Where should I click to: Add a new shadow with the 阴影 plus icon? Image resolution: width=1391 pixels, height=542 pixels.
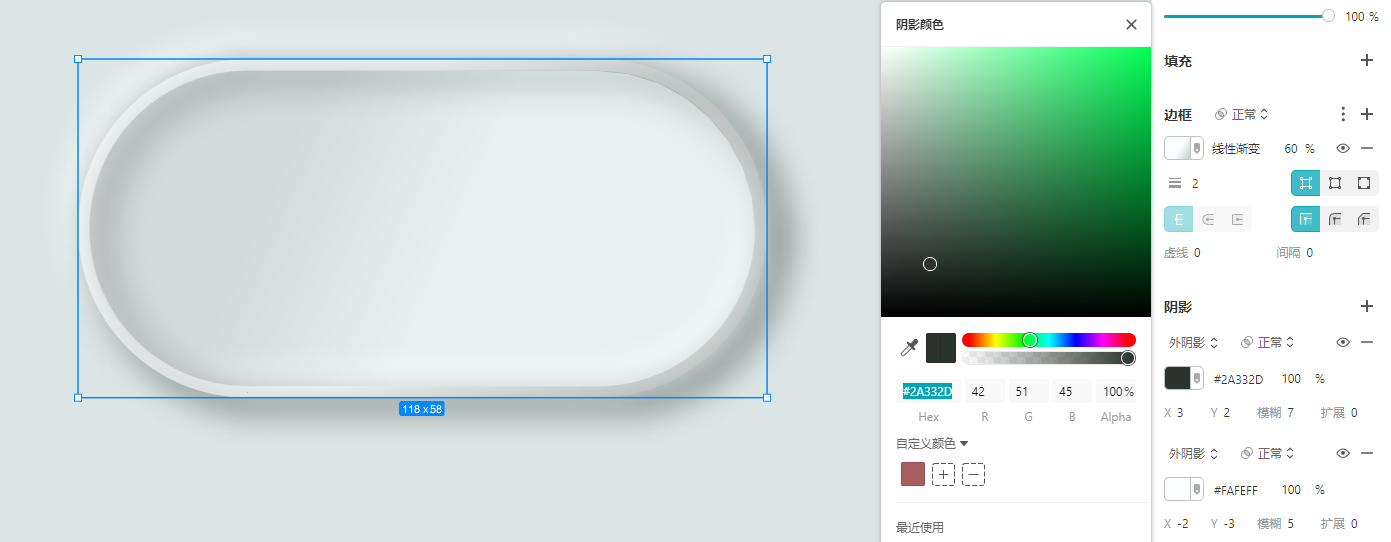(x=1367, y=306)
